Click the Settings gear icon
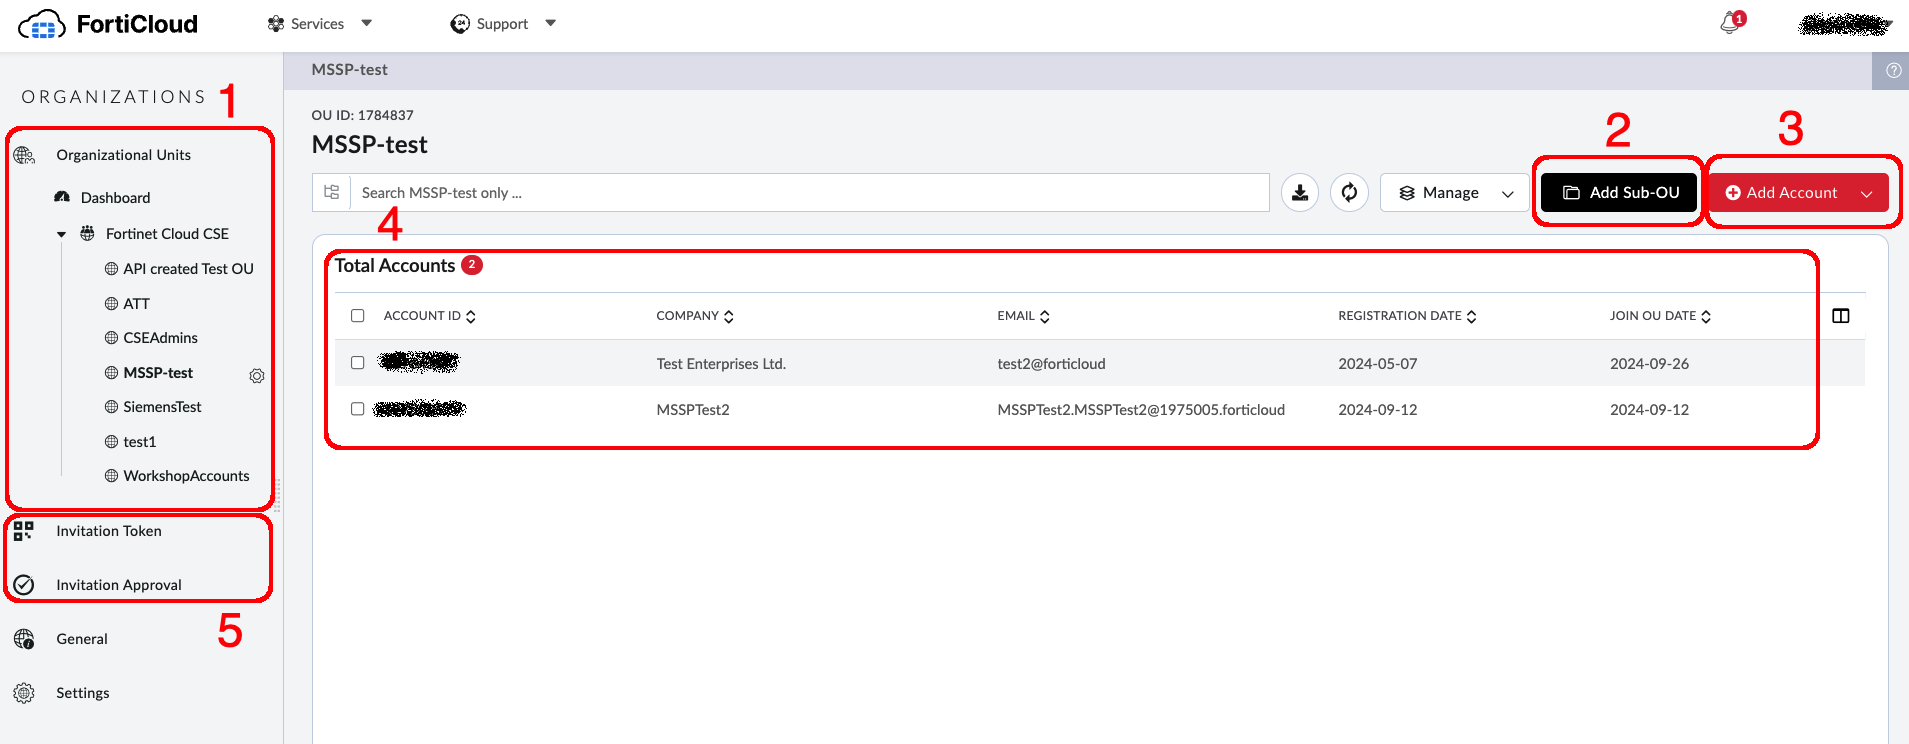 click(x=24, y=693)
